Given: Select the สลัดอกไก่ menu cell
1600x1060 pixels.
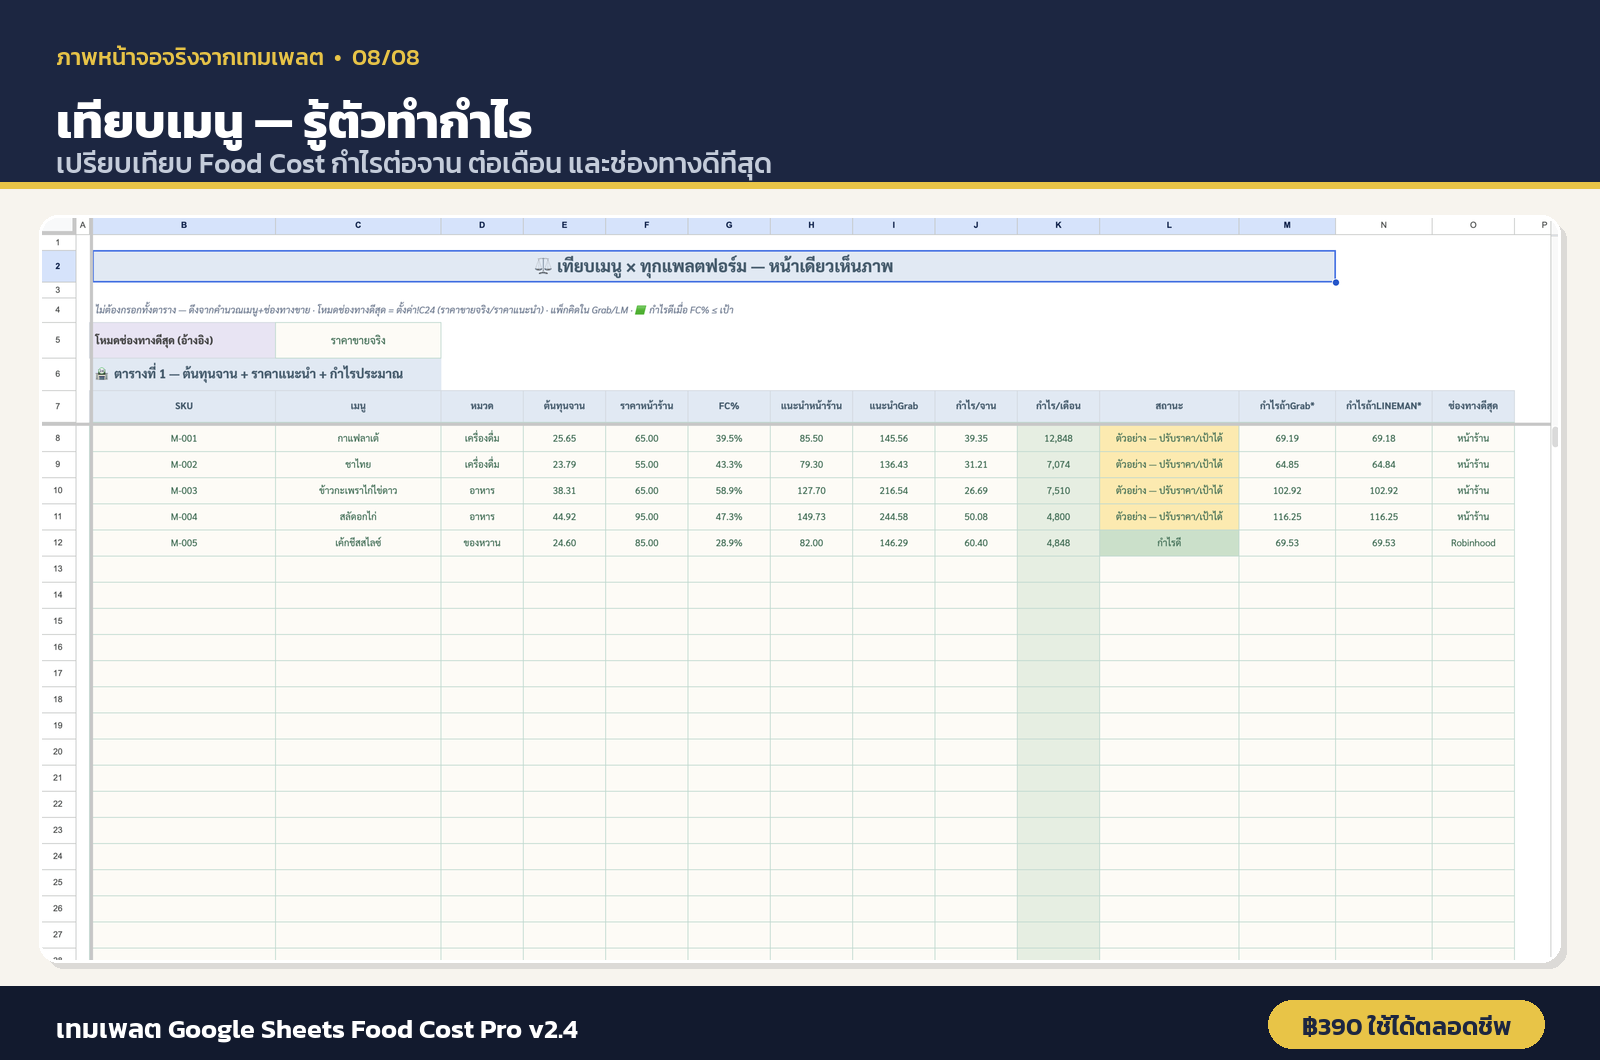Looking at the screenshot, I should pos(358,517).
